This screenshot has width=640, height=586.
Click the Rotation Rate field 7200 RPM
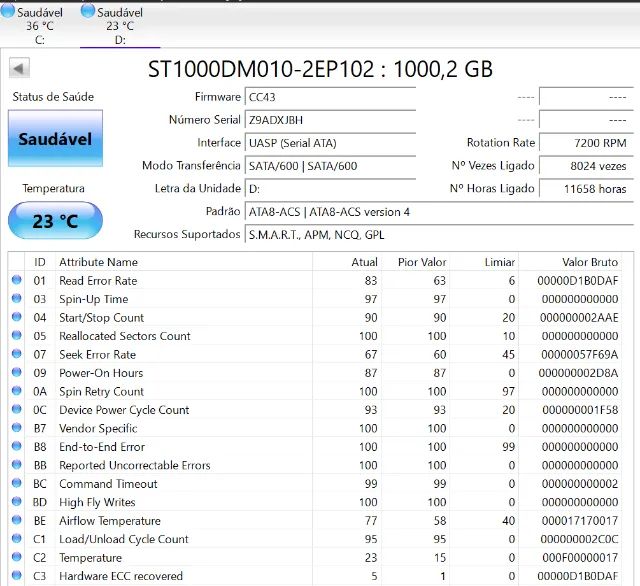[586, 143]
